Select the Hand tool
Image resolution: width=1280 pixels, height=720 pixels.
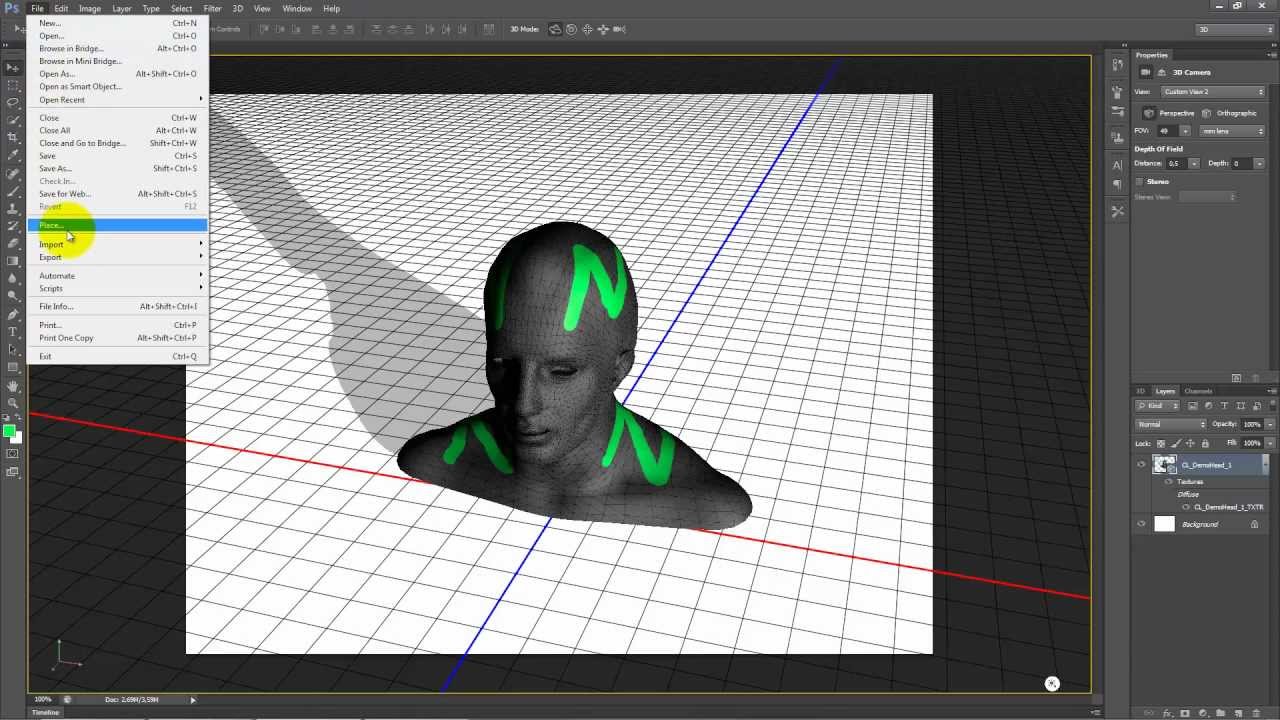12,385
